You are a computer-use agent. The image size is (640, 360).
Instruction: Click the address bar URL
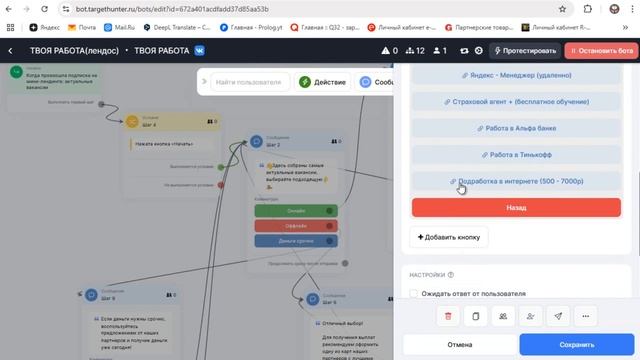172,9
